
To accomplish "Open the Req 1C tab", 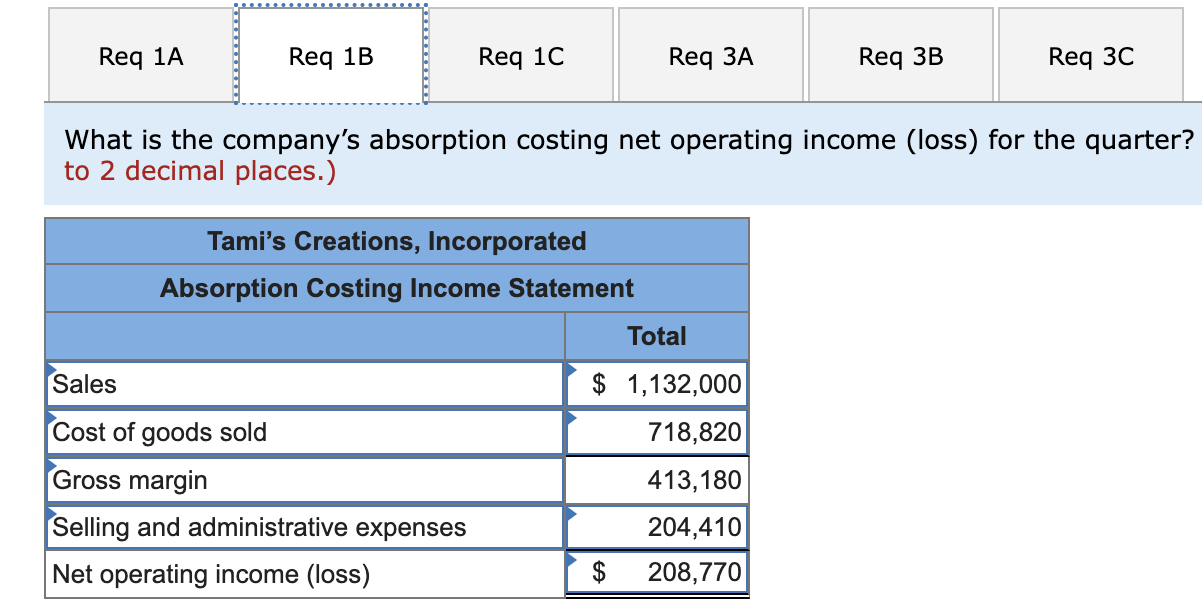I will click(521, 56).
